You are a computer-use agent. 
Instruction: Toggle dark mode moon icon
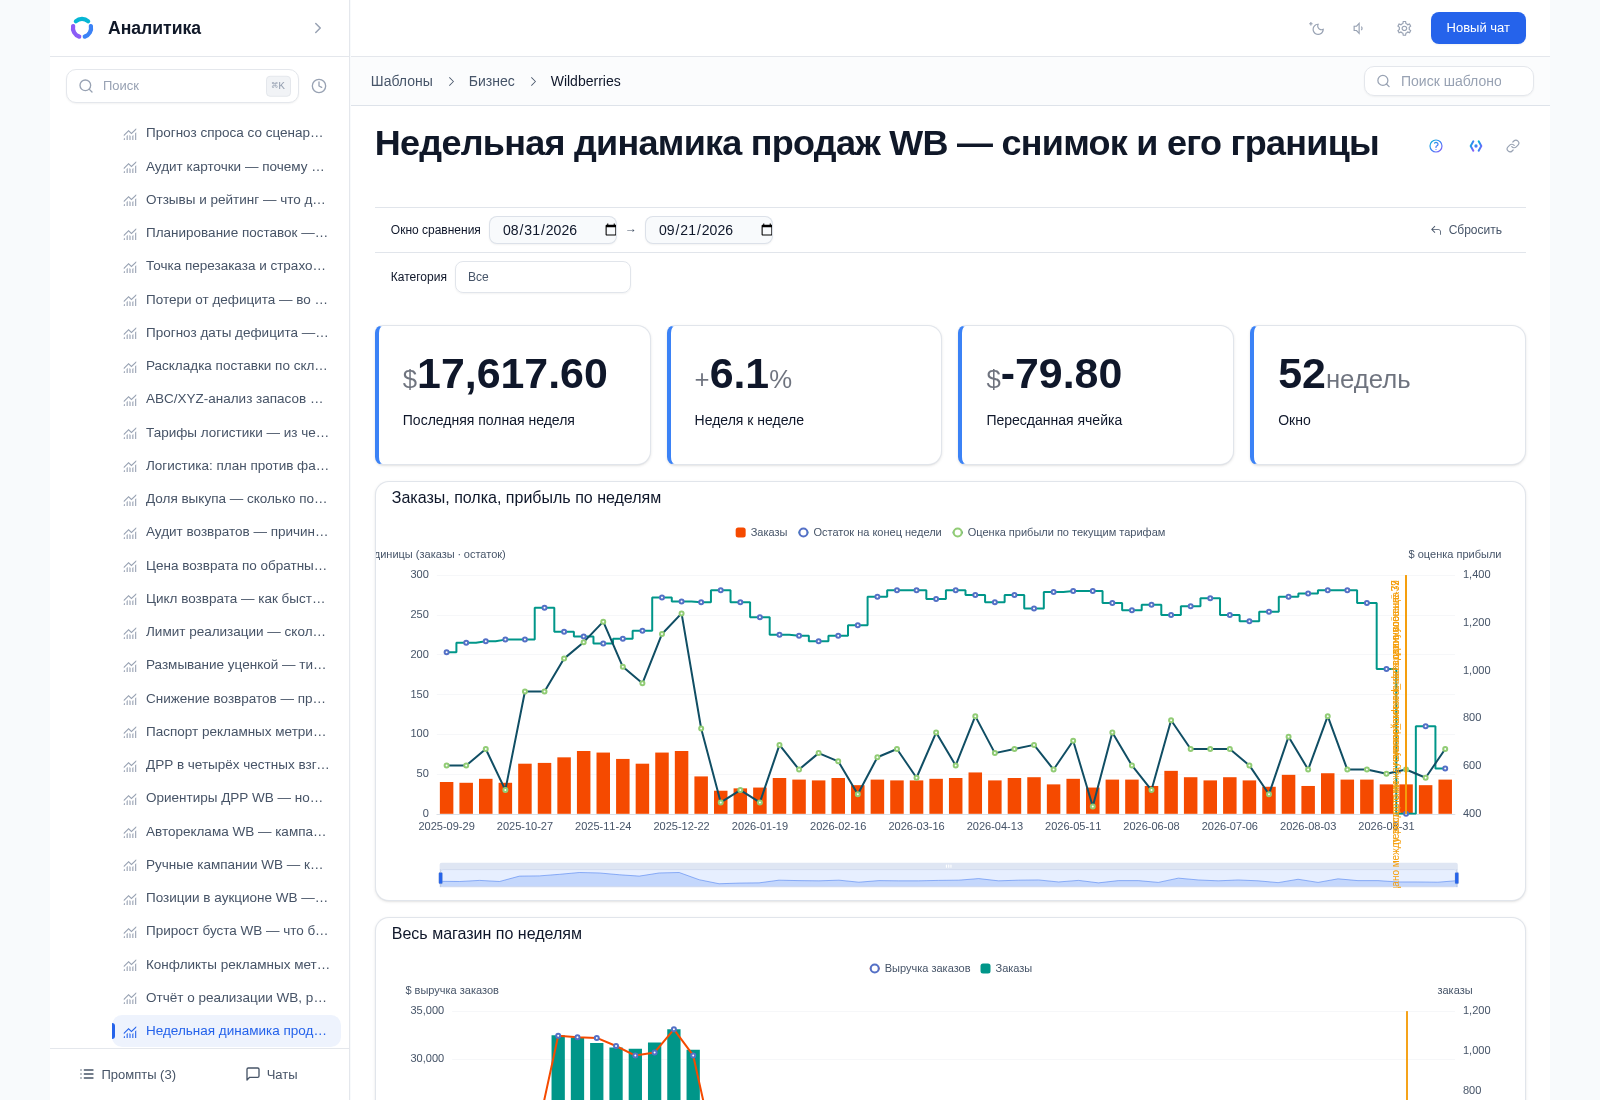1317,28
